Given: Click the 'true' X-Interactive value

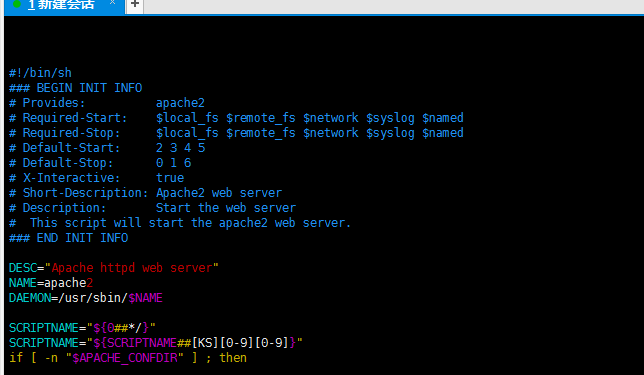Looking at the screenshot, I should coord(170,178).
